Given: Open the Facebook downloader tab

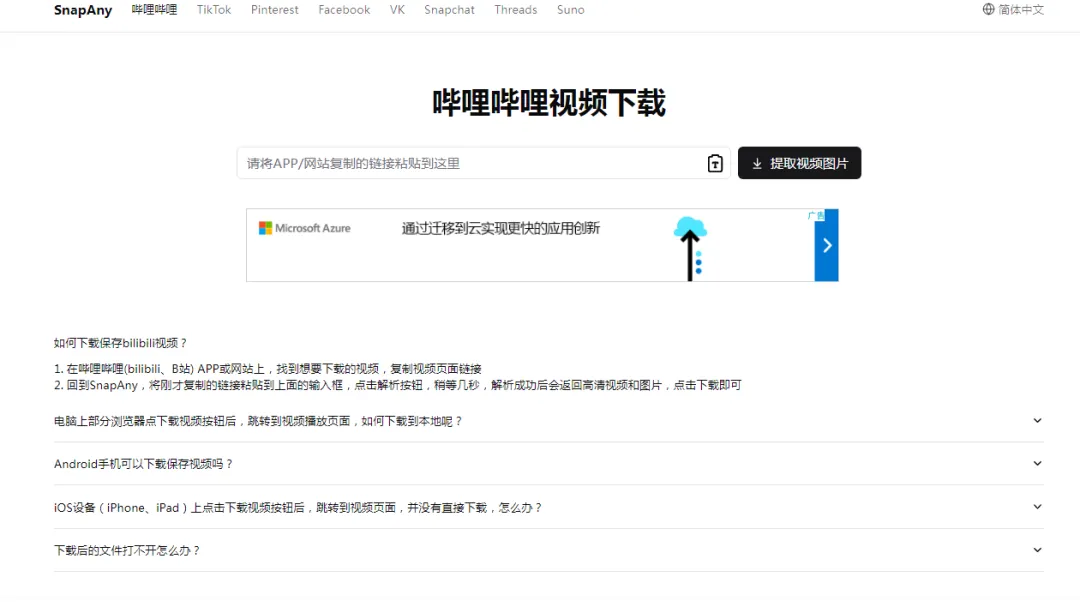Looking at the screenshot, I should click(x=344, y=10).
